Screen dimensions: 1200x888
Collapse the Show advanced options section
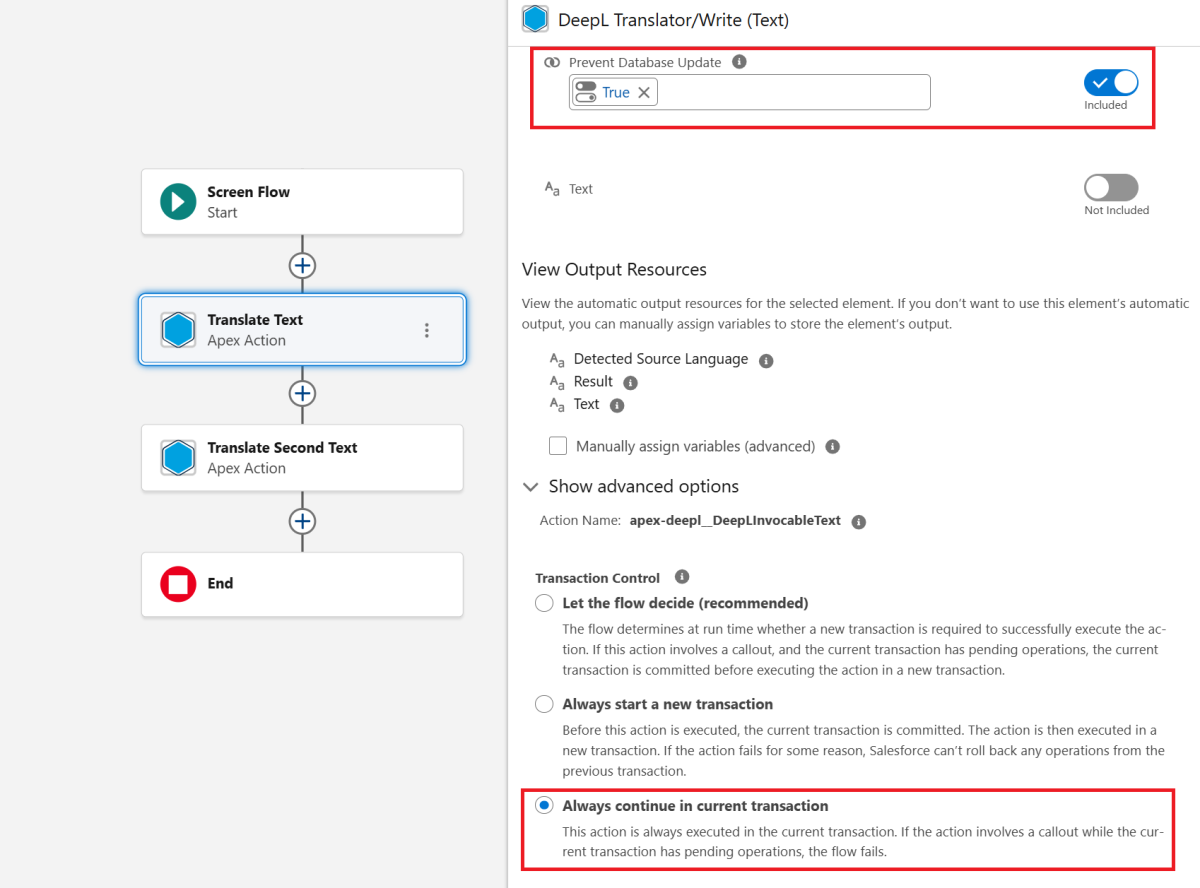[x=531, y=487]
